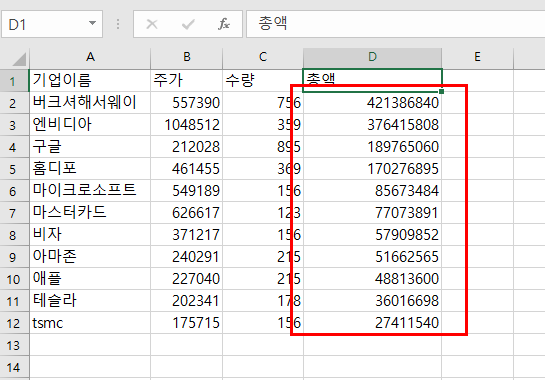
Task: Select row 12 header
Action: click(x=14, y=323)
